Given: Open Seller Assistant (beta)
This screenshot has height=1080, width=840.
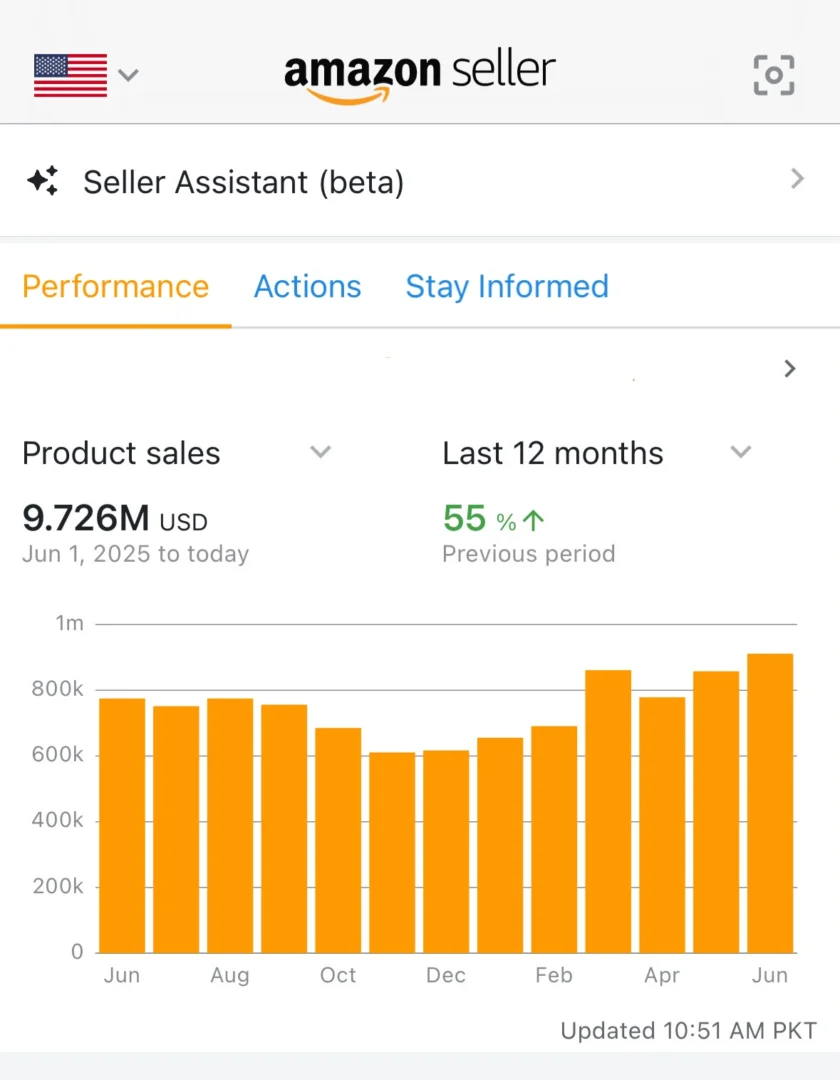Looking at the screenshot, I should pyautogui.click(x=420, y=181).
